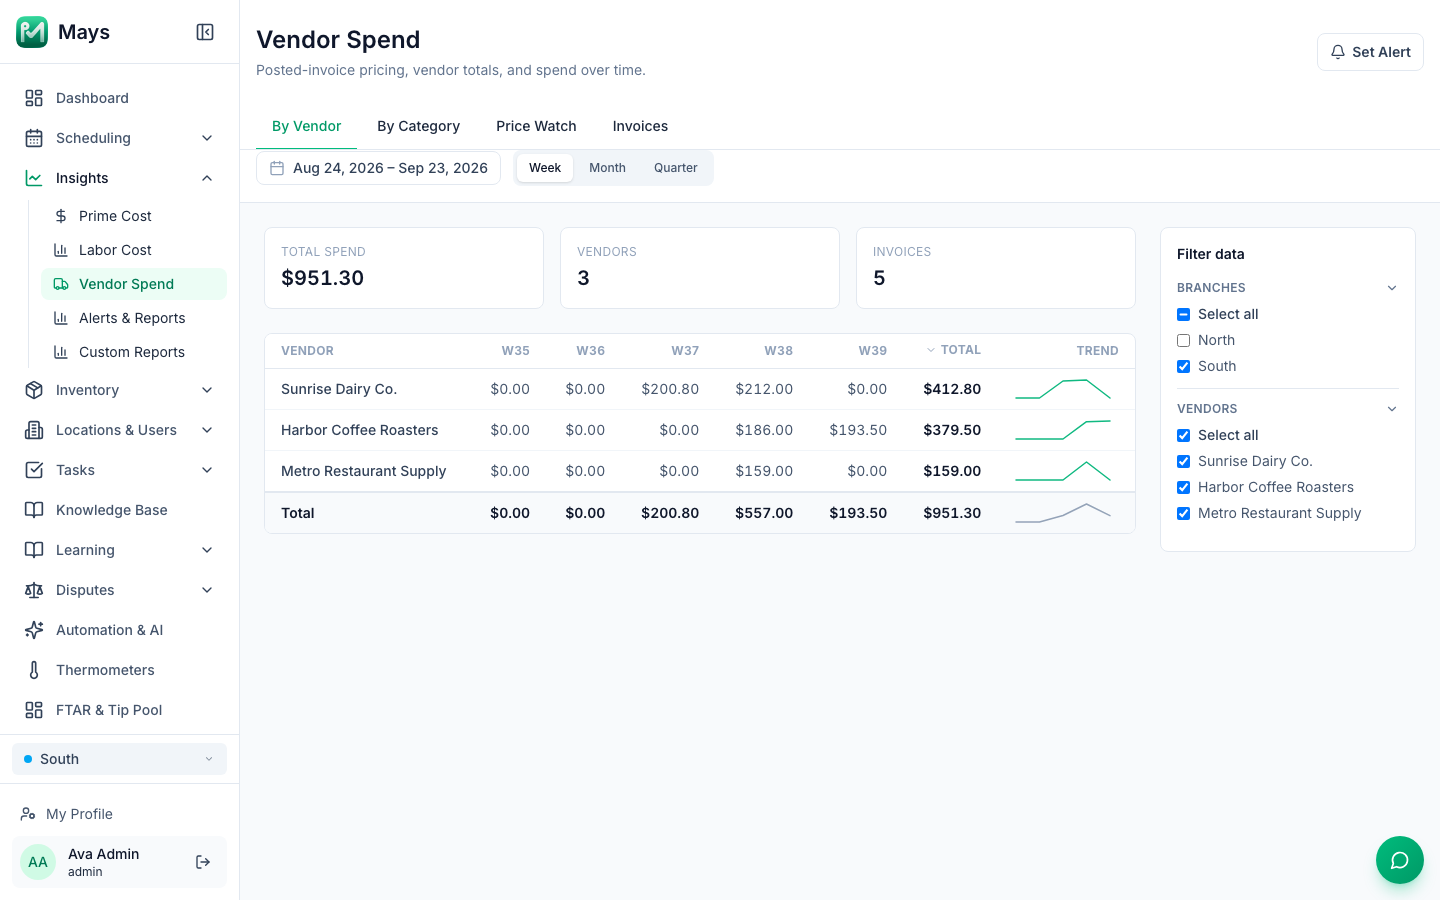
Task: Uncheck the South branch checkbox
Action: point(1183,366)
